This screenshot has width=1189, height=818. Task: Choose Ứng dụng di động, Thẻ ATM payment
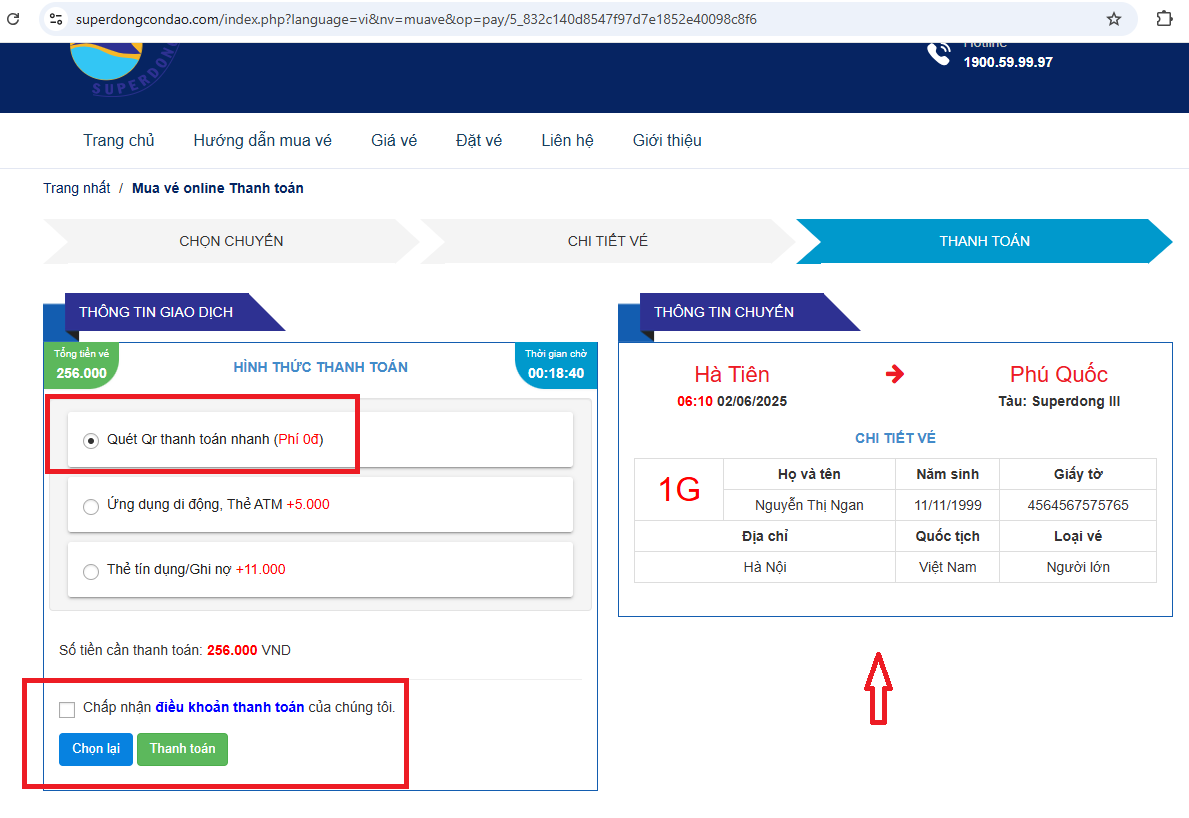[x=91, y=505]
